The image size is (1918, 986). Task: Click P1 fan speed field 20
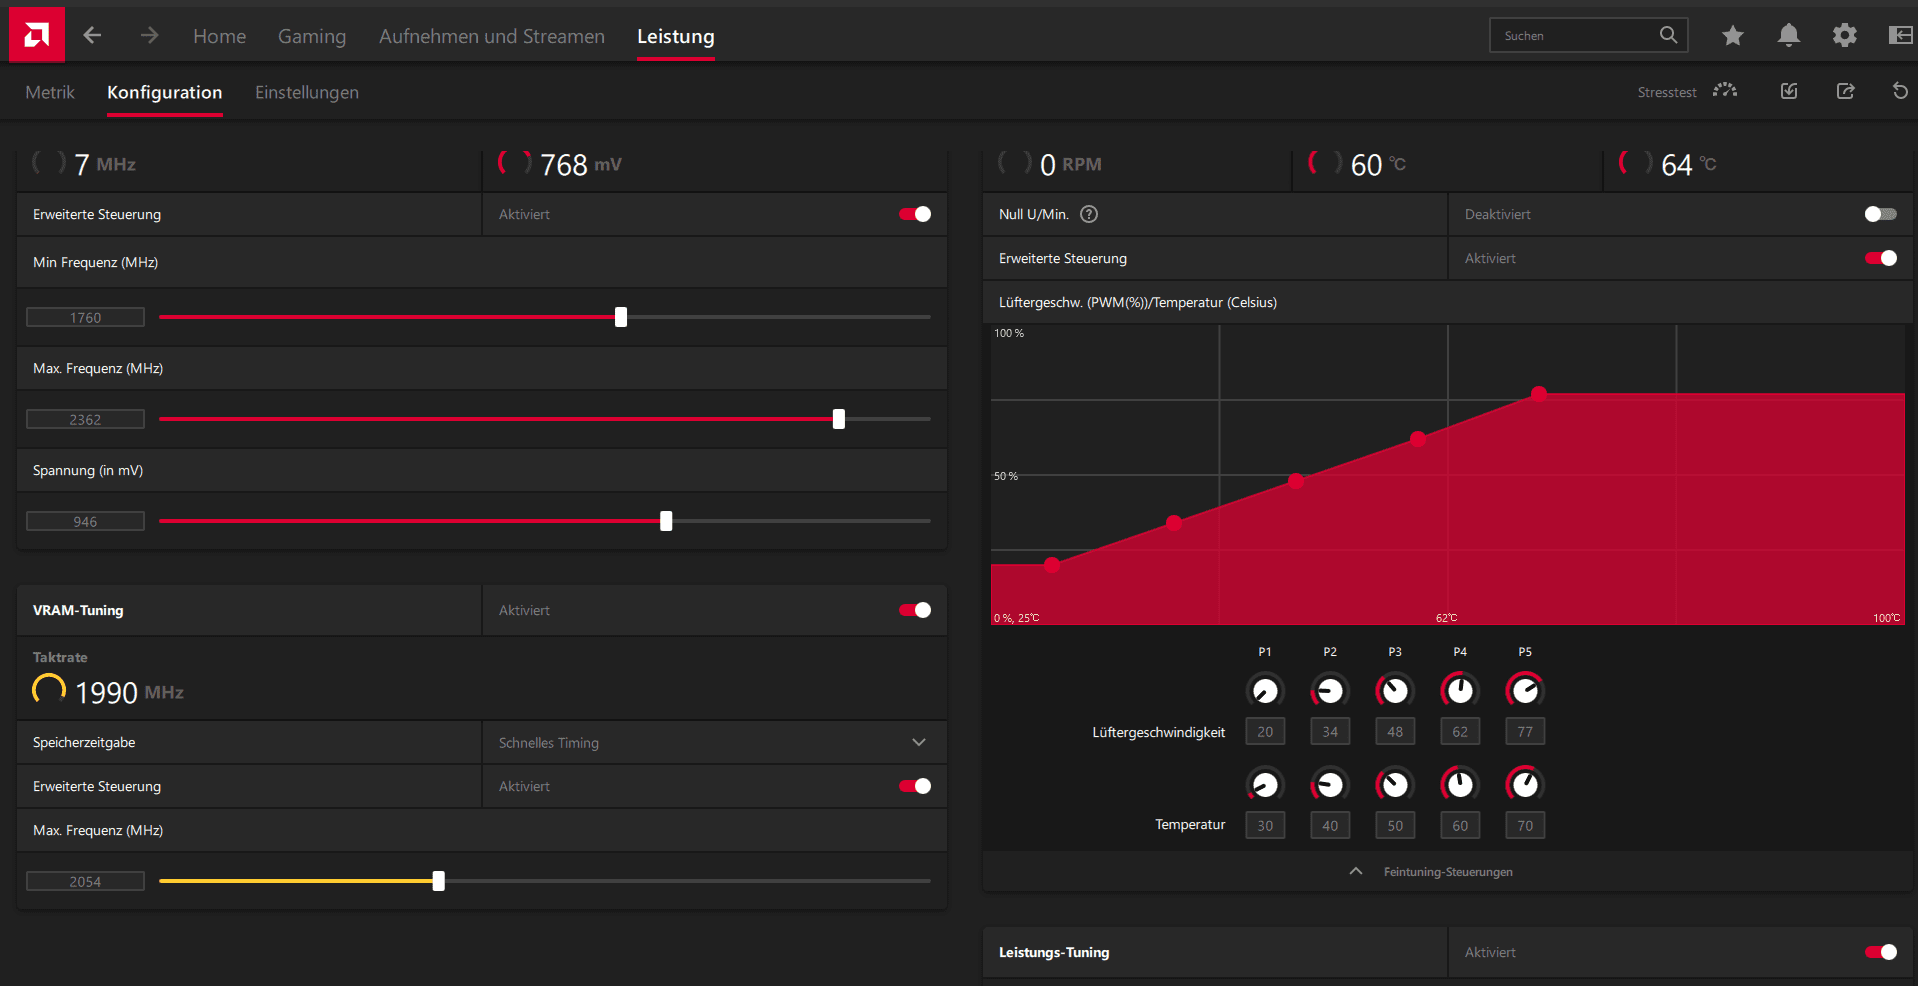pyautogui.click(x=1265, y=731)
